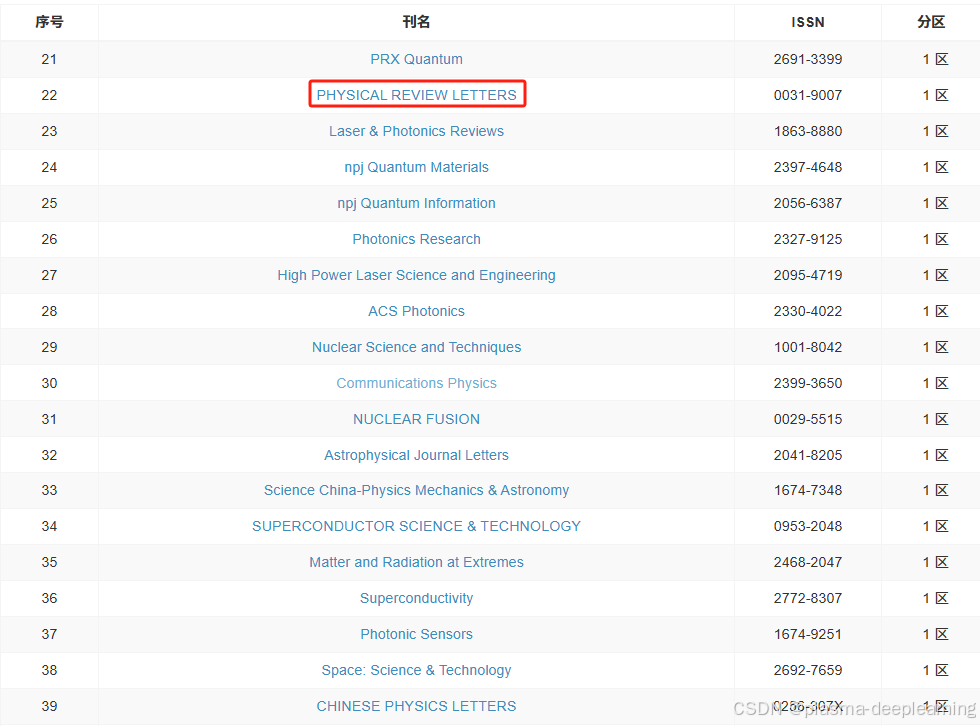Click 1 区 in Photonic Sensors row
The width and height of the screenshot is (980, 726).
point(935,634)
